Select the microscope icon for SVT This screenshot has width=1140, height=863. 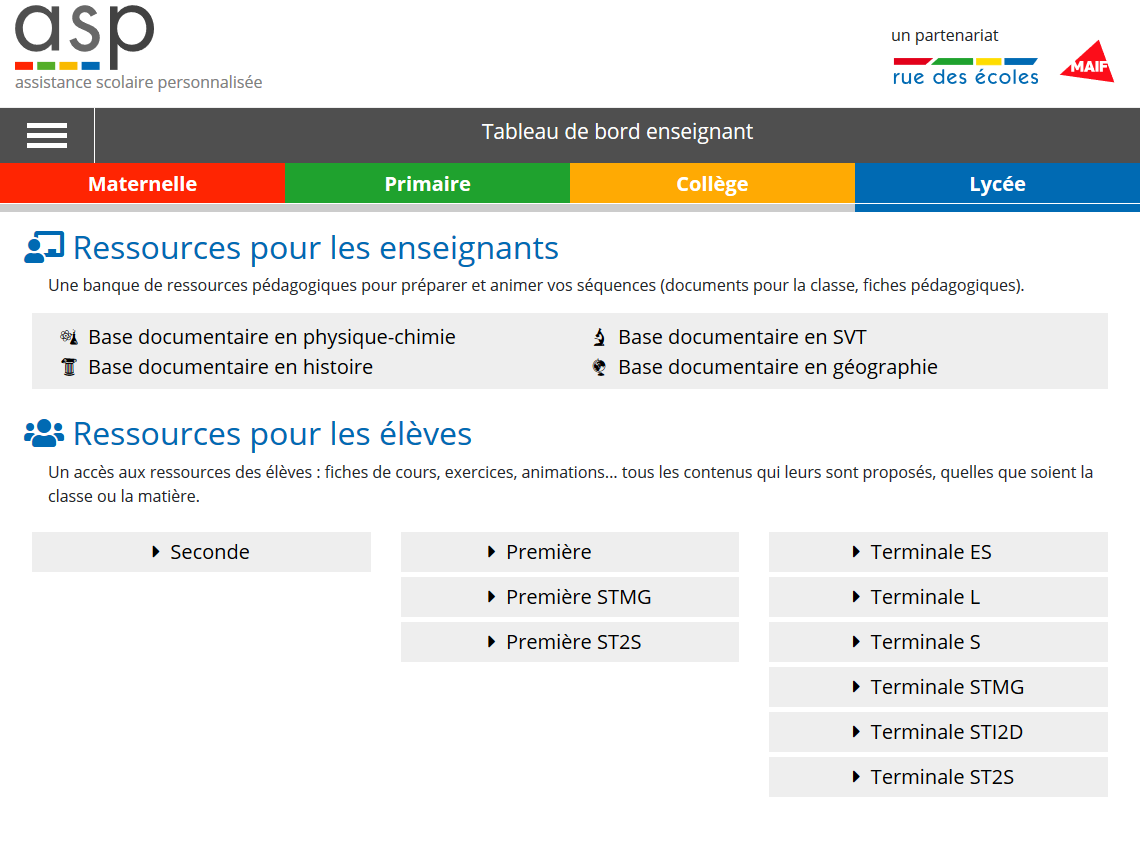coord(600,337)
